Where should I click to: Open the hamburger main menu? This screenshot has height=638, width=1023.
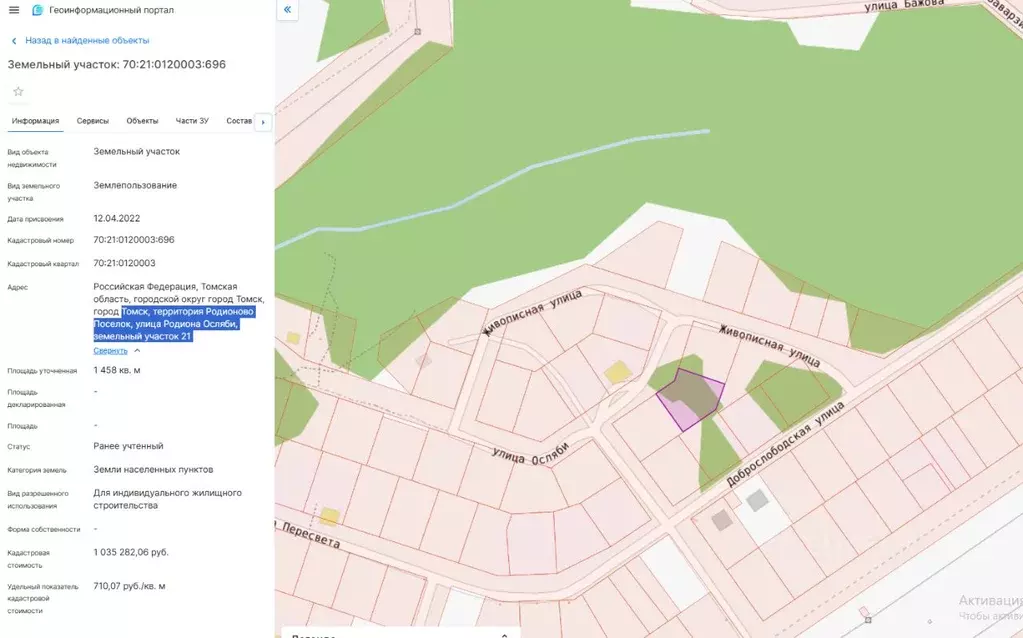click(14, 10)
